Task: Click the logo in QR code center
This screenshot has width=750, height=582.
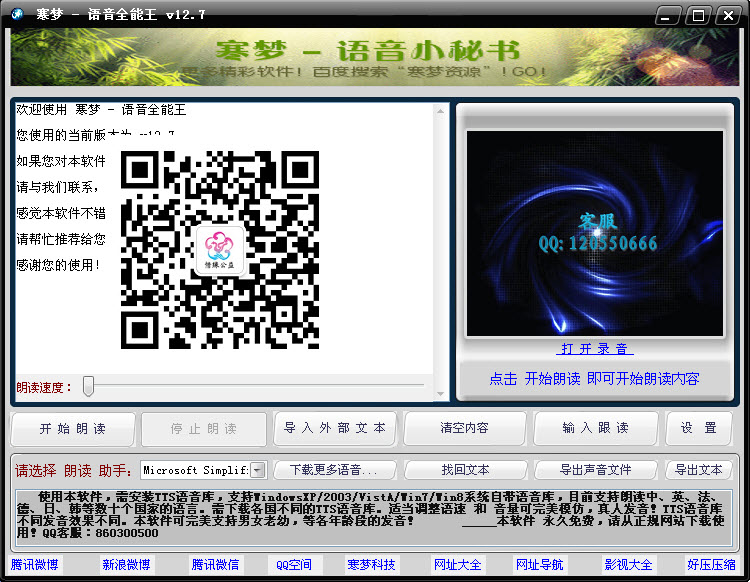Action: tap(220, 251)
